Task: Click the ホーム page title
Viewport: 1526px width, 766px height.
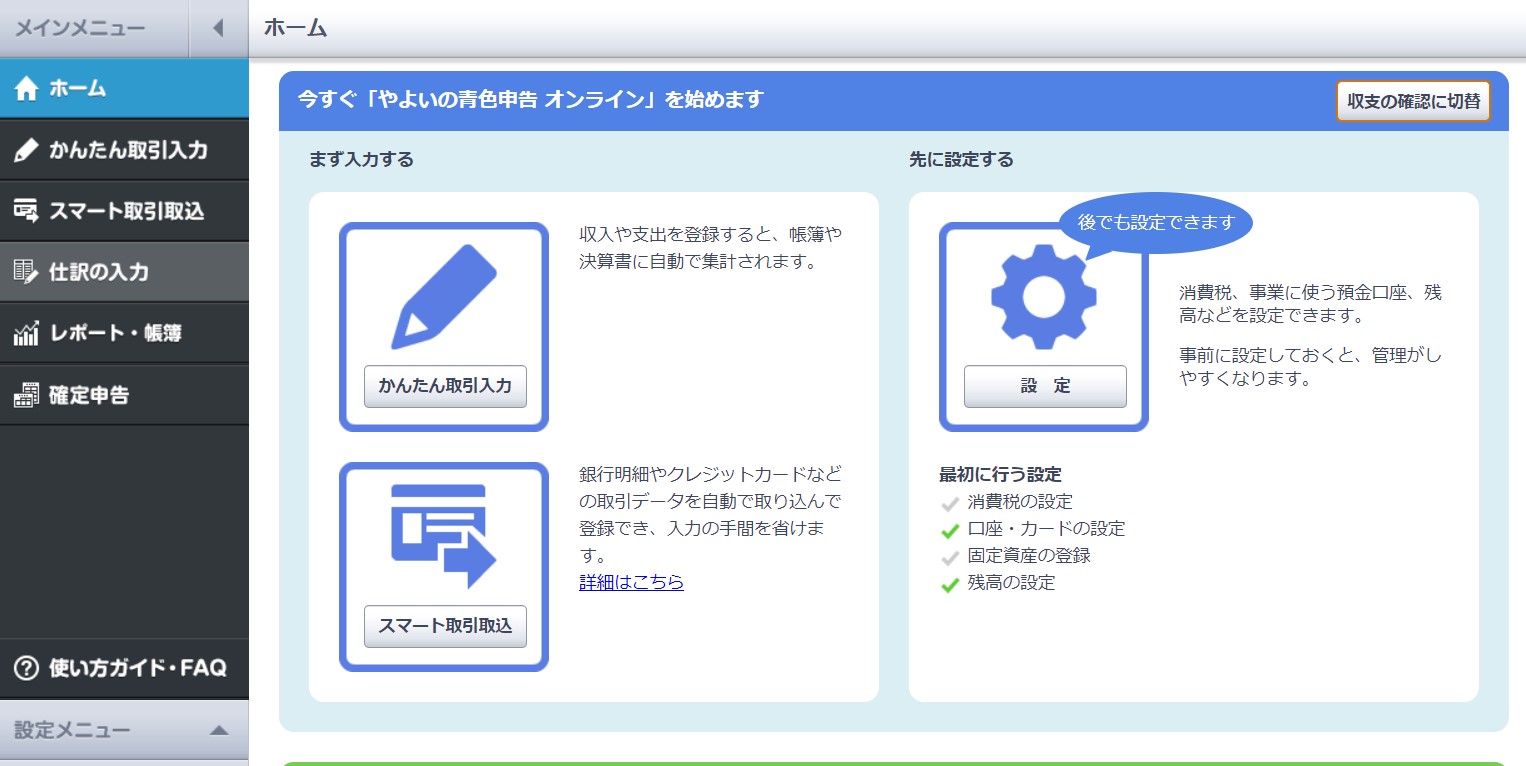Action: [x=296, y=28]
